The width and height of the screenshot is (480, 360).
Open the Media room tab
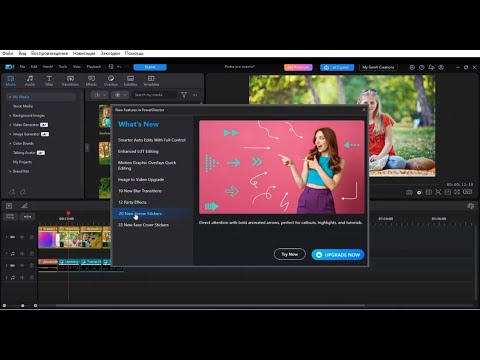(x=11, y=81)
